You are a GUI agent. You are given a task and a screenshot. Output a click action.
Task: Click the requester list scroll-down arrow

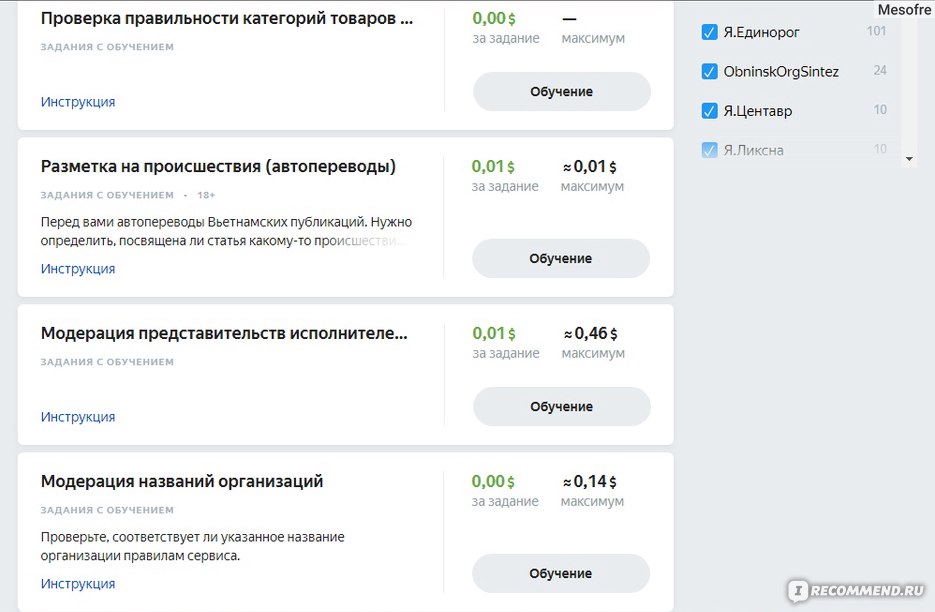(909, 159)
